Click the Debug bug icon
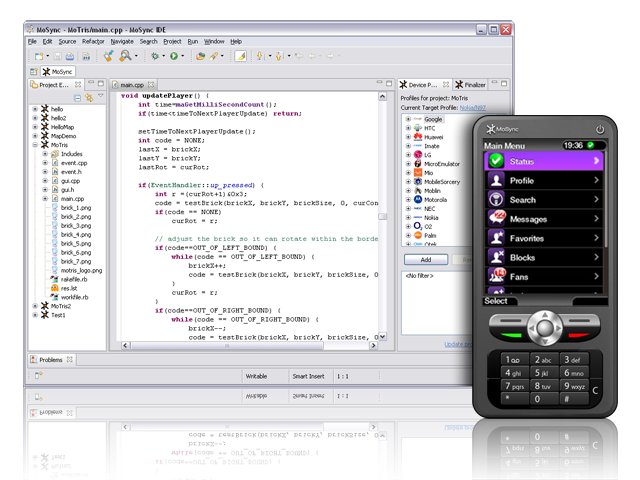The image size is (640, 480). click(155, 56)
